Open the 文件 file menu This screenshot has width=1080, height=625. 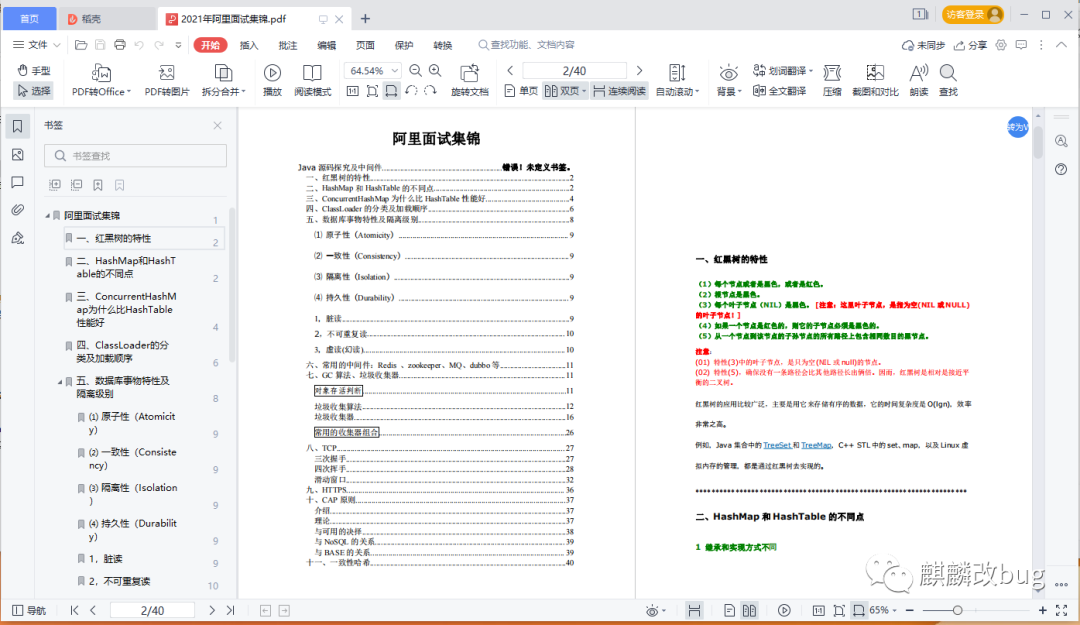click(x=37, y=45)
